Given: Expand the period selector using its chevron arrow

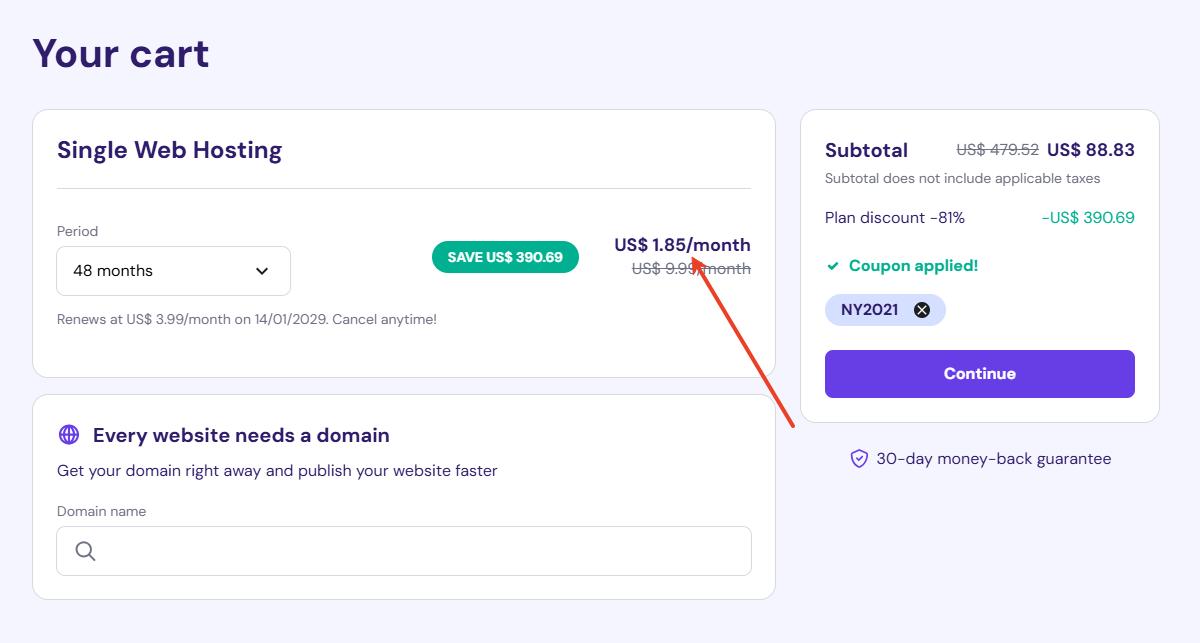Looking at the screenshot, I should pos(262,271).
